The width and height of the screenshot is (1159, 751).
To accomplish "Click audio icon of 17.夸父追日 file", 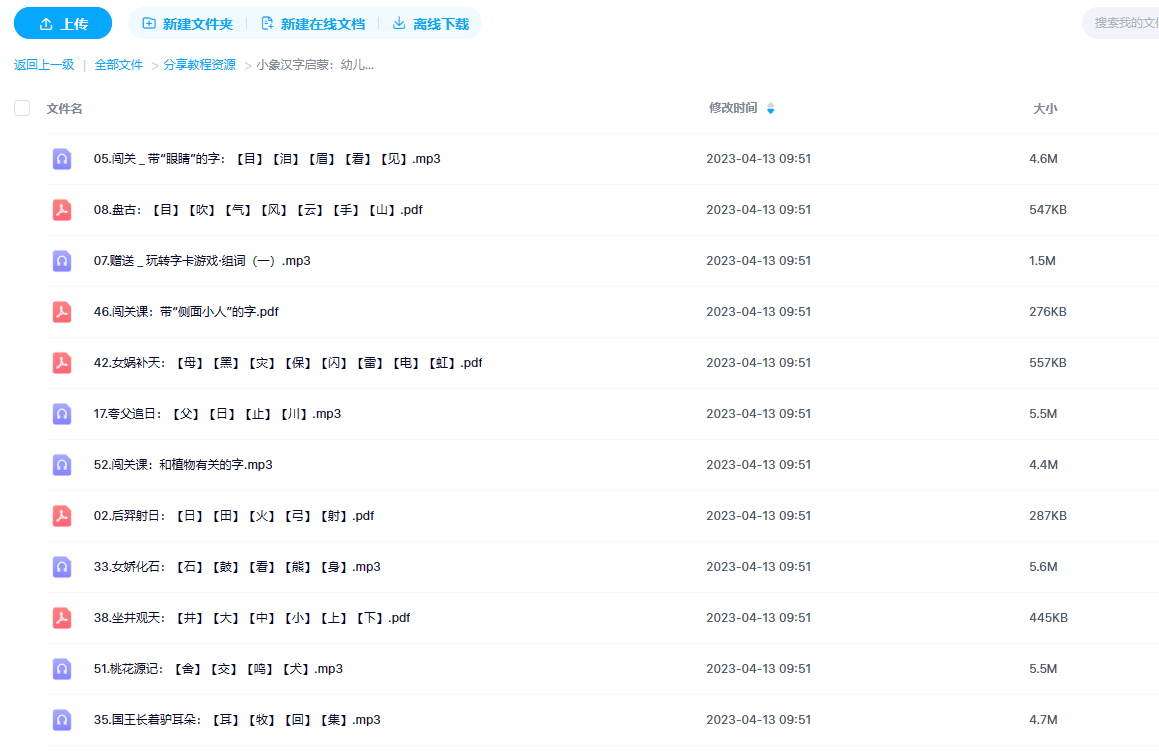I will tap(62, 414).
